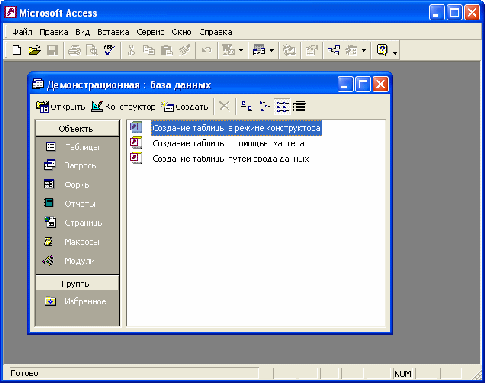The width and height of the screenshot is (486, 385).
Task: Click the Print icon in main toolbar
Action: [74, 50]
